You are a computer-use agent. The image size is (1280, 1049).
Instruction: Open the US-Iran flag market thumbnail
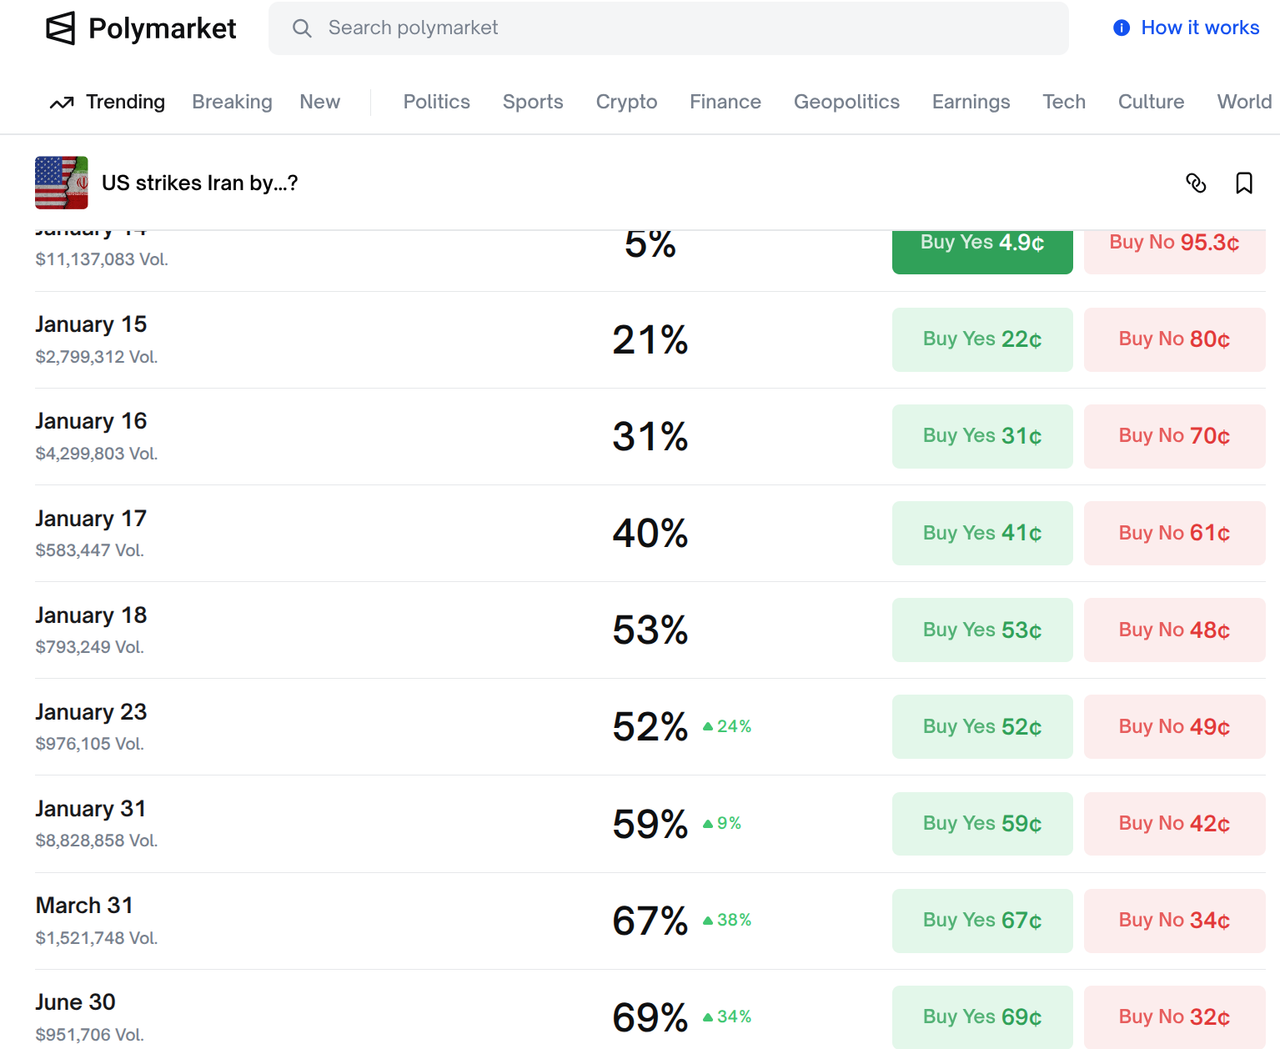(x=61, y=182)
